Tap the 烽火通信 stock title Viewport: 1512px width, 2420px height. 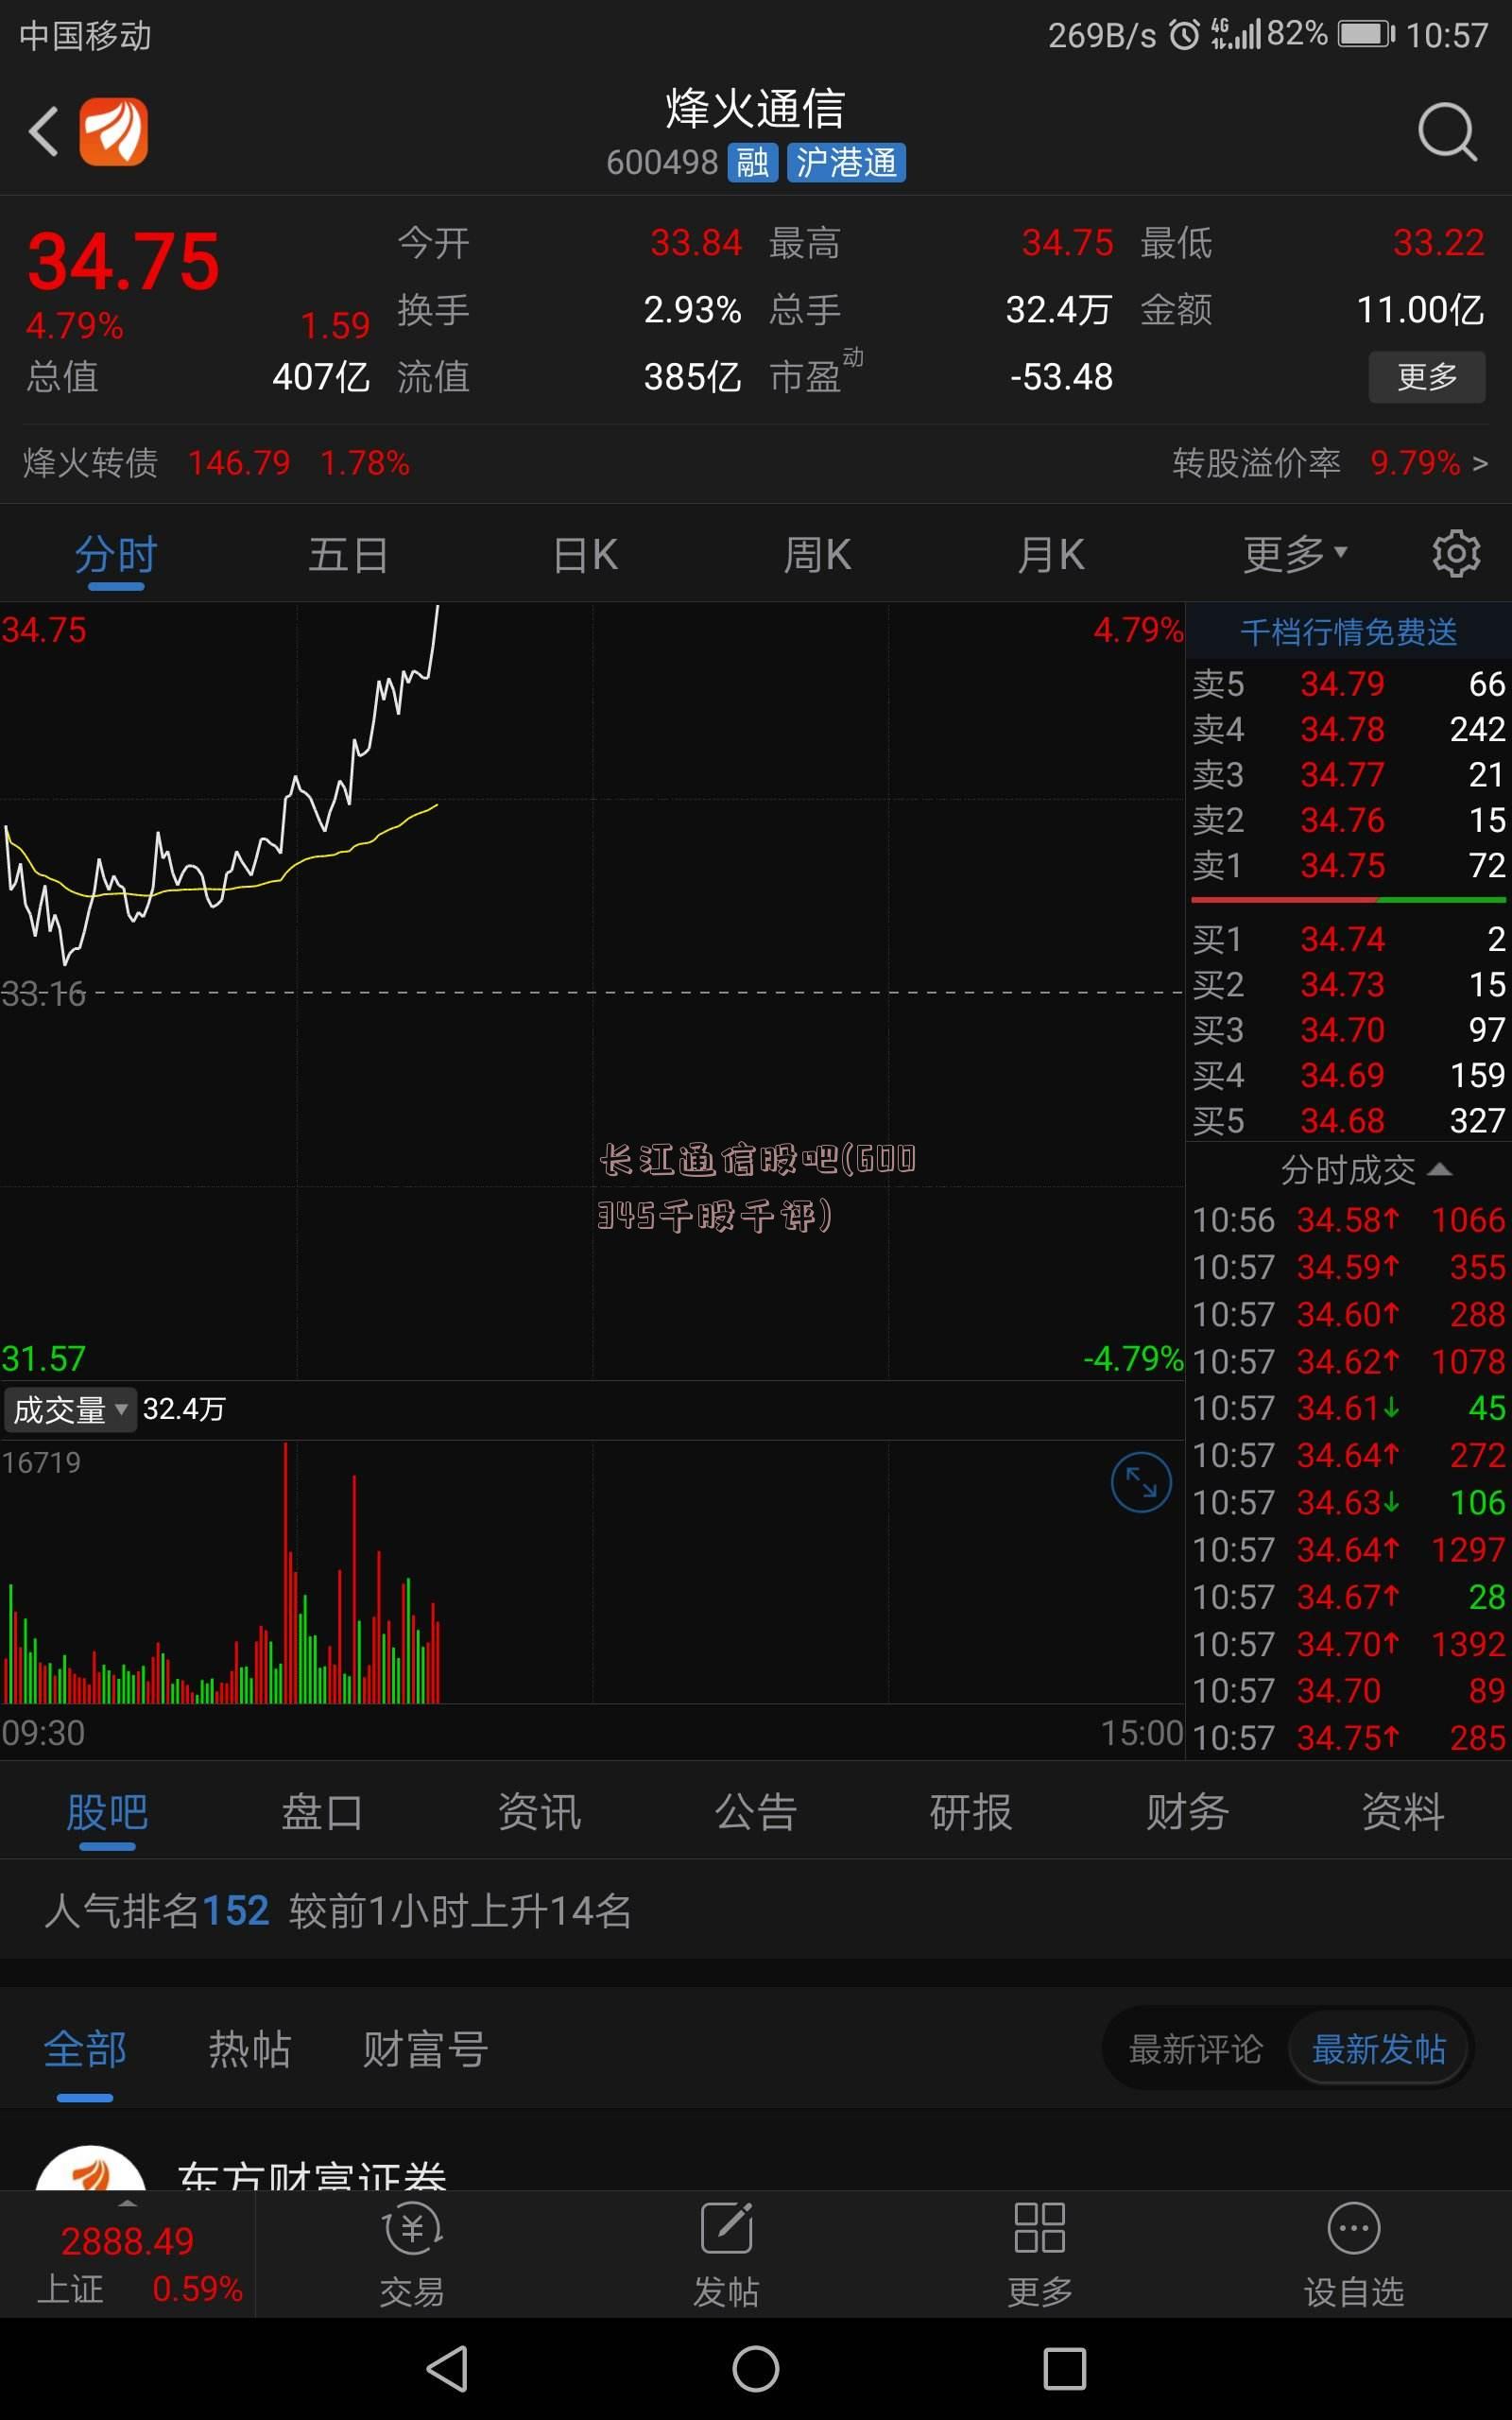coord(756,108)
